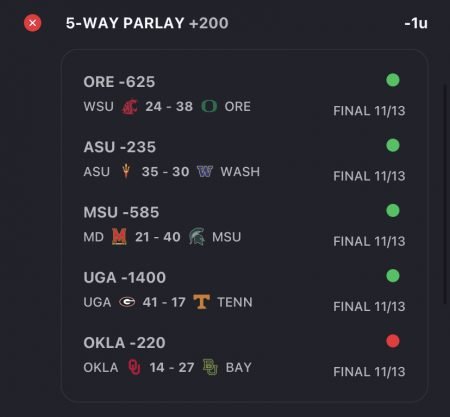Click FINAL 11/13 text on OKLA row
The width and height of the screenshot is (450, 417).
click(369, 372)
